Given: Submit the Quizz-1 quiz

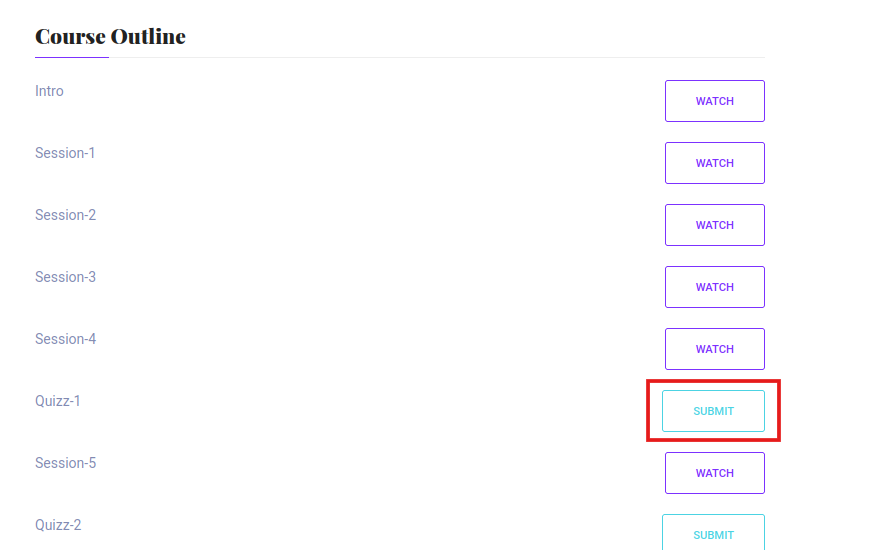Looking at the screenshot, I should (713, 411).
